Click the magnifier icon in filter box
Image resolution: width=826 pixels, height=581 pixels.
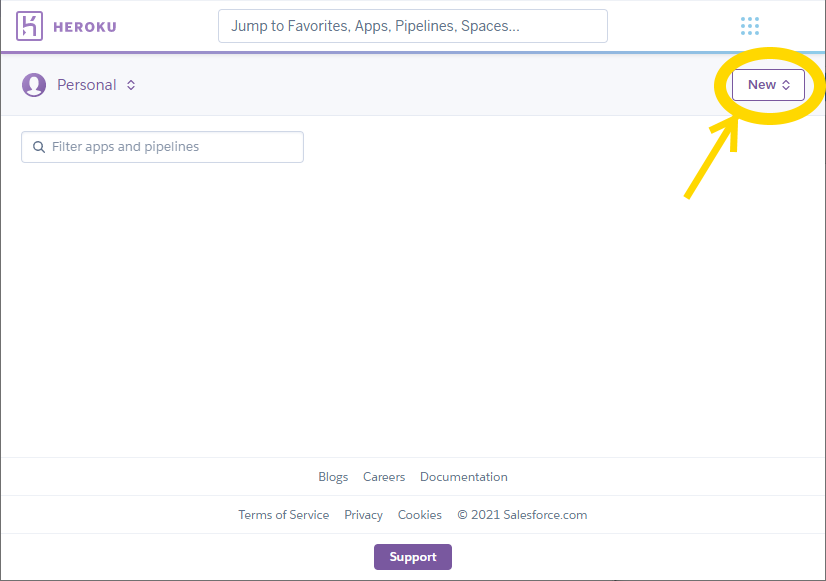(x=39, y=147)
